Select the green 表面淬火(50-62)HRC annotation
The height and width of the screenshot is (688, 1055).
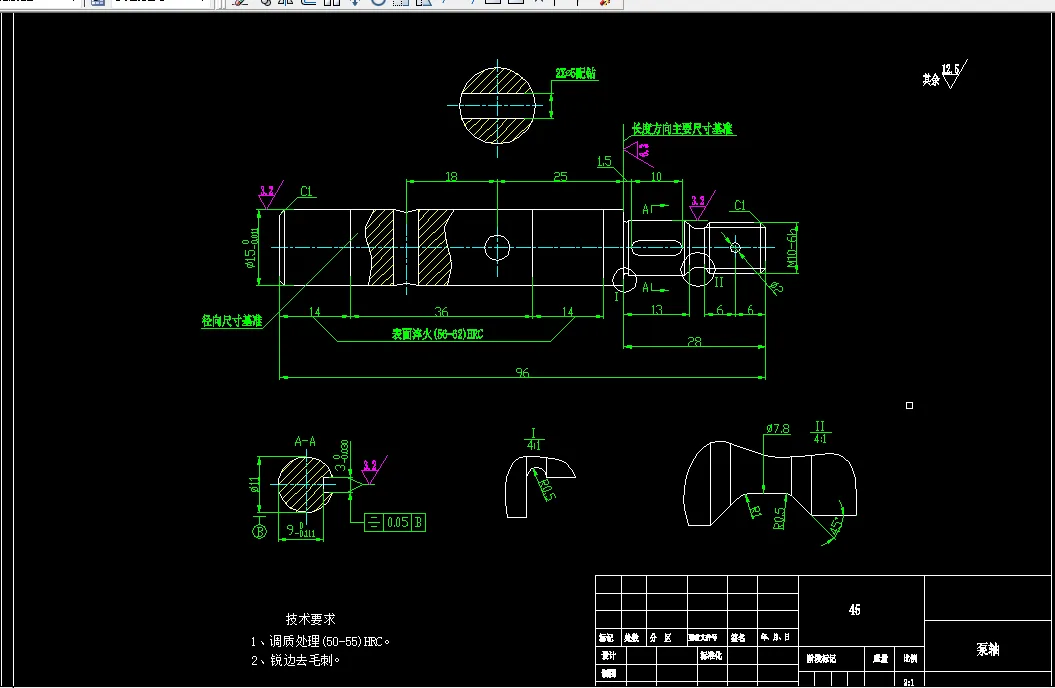(x=439, y=333)
